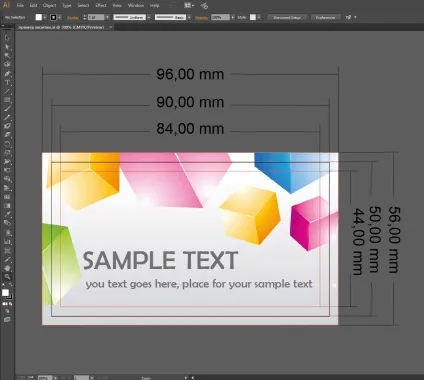This screenshot has width=424, height=380.
Task: Select the Symbol Sprayer tool
Action: (7, 232)
